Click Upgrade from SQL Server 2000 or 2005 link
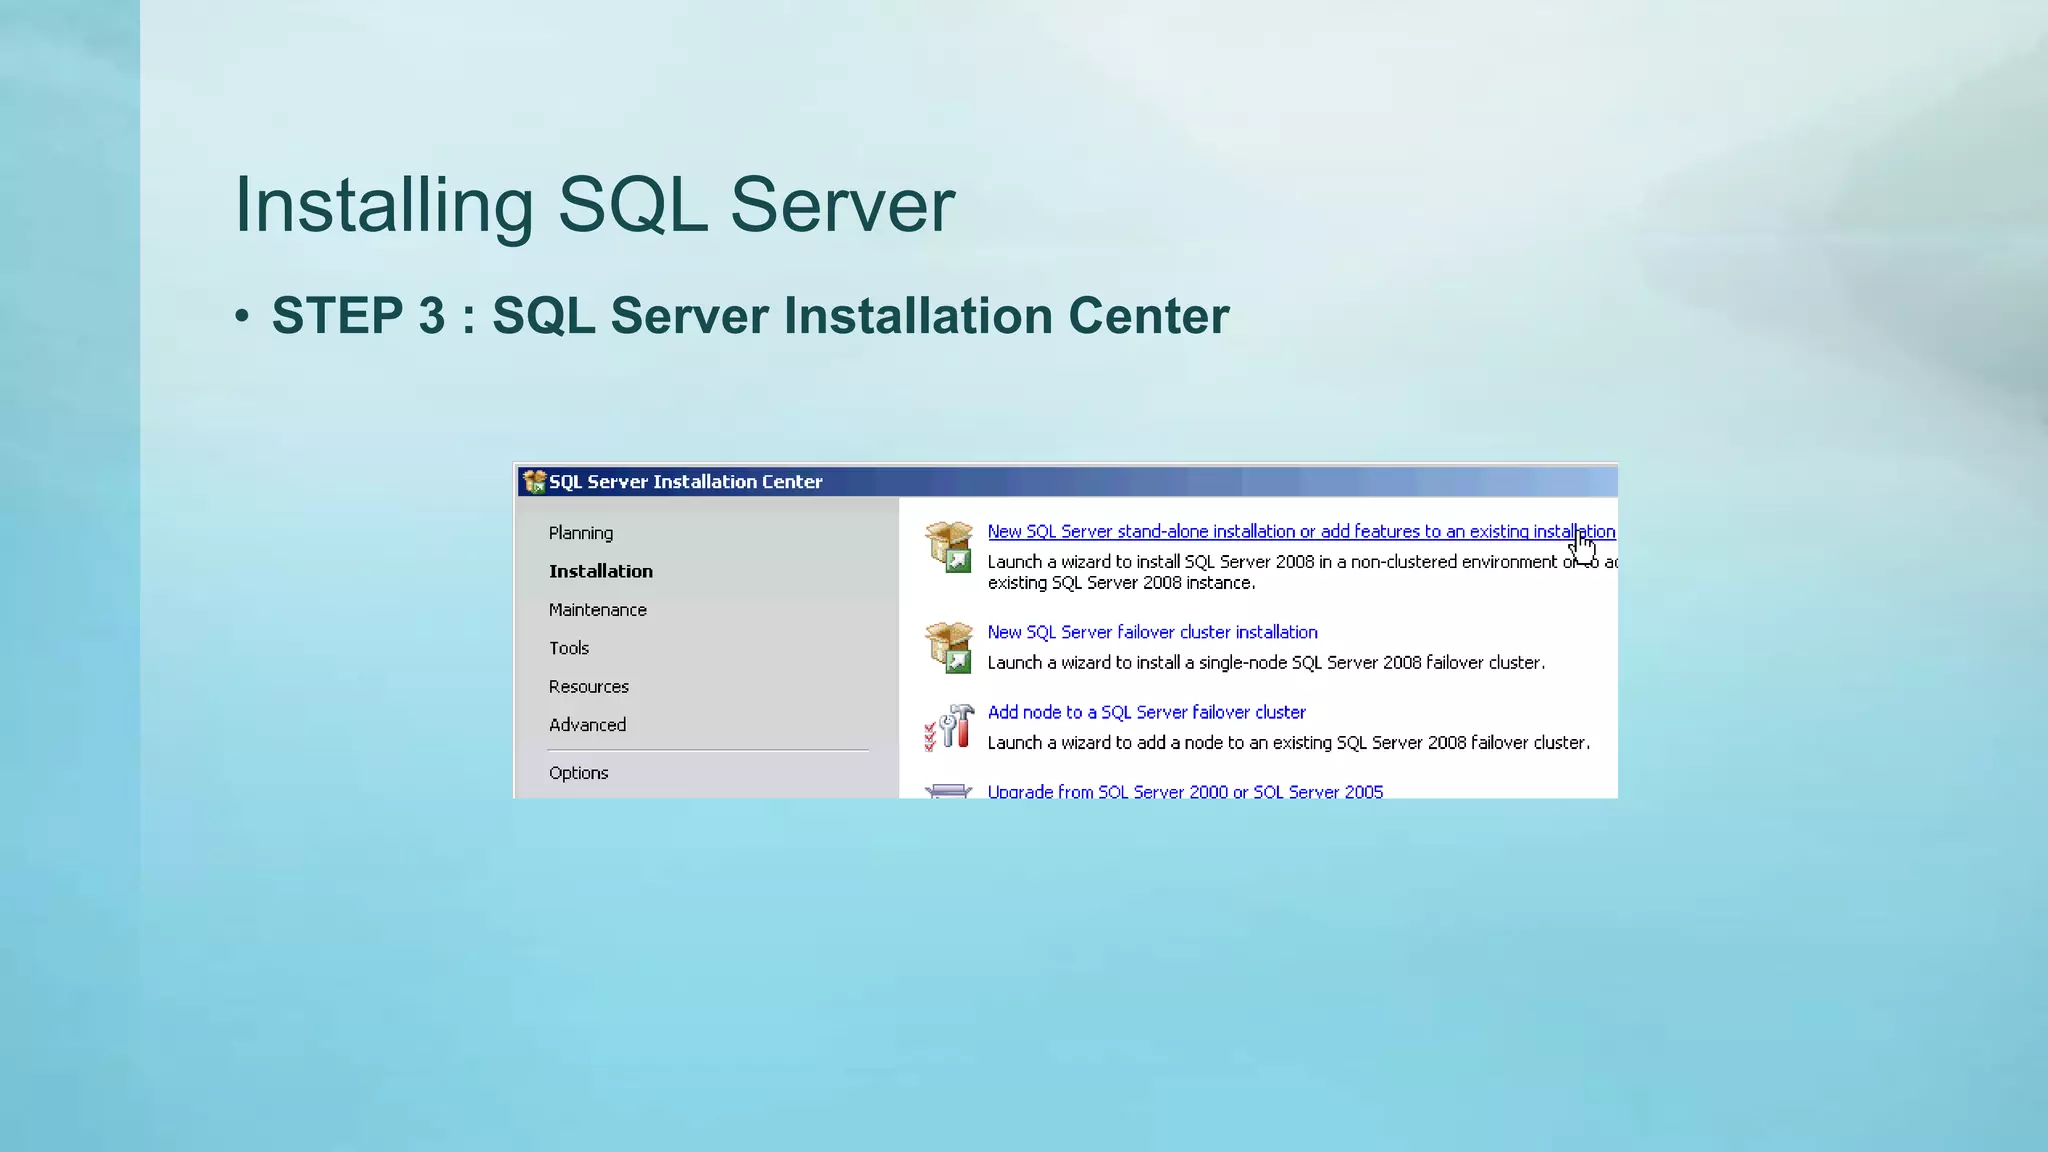The width and height of the screenshot is (2048, 1152). pyautogui.click(x=1186, y=791)
